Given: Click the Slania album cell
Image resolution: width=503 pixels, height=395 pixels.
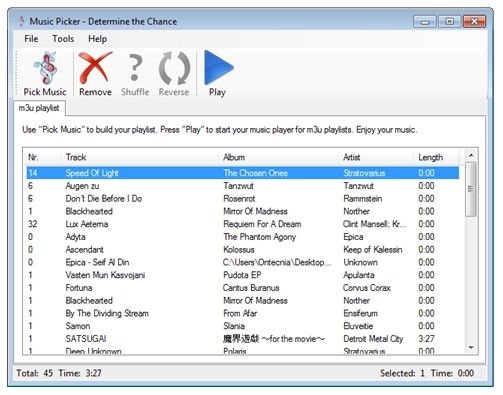Looking at the screenshot, I should [234, 326].
